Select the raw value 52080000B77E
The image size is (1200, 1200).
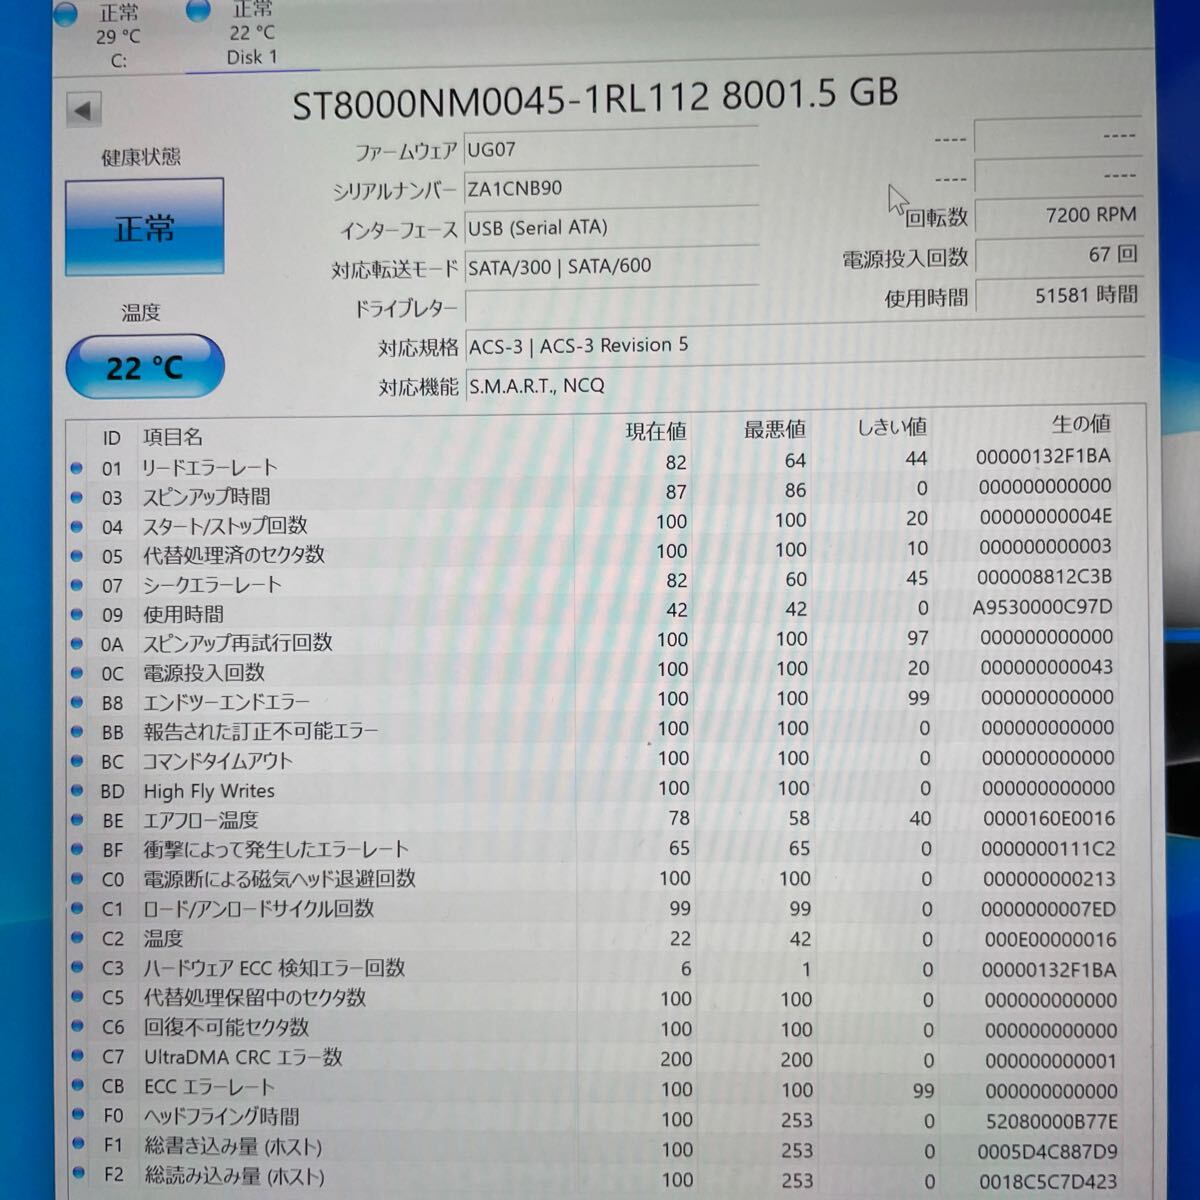tap(1052, 1121)
